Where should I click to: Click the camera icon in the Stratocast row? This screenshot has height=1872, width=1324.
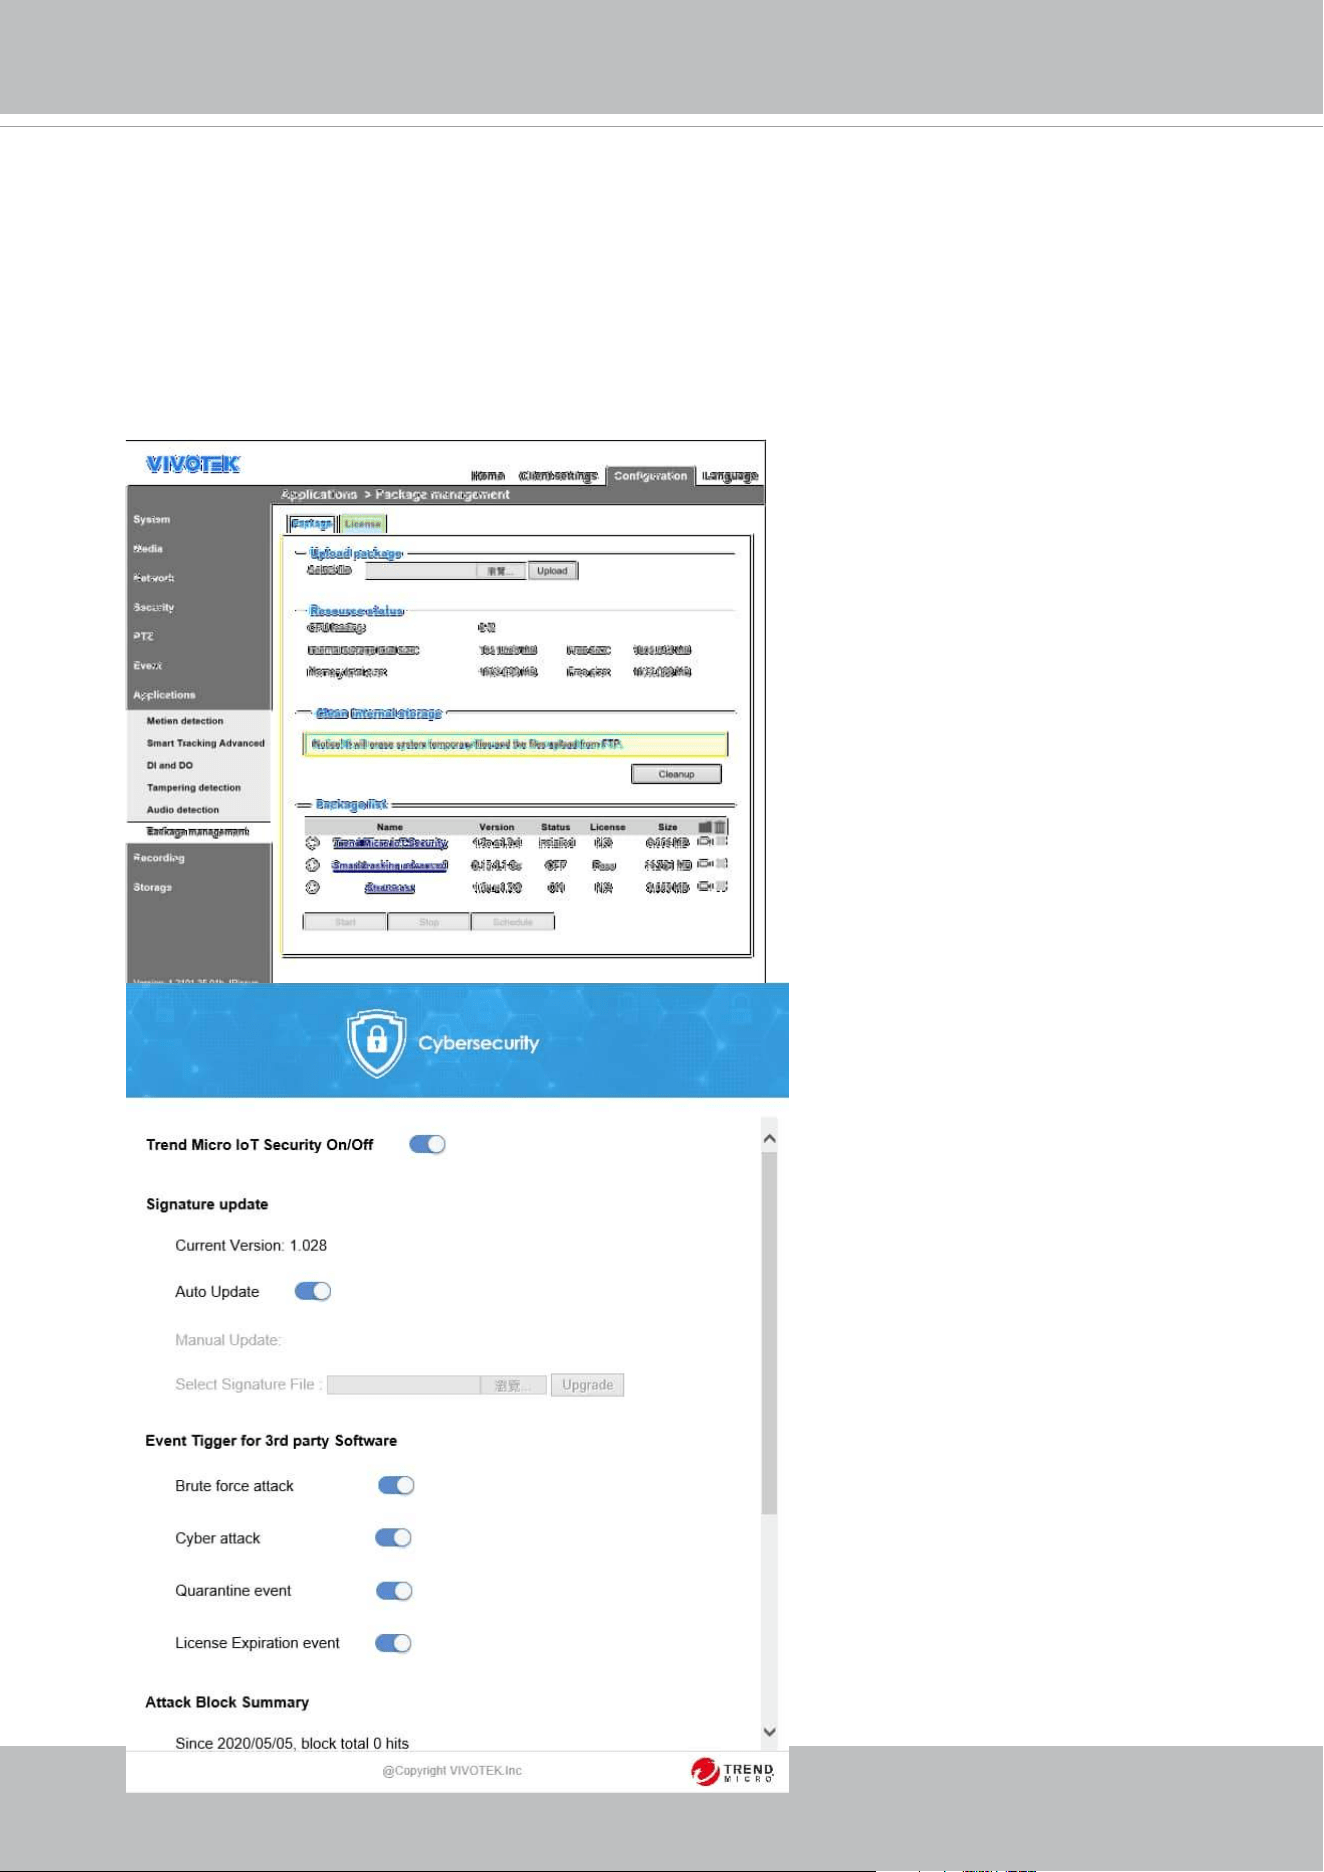[705, 886]
